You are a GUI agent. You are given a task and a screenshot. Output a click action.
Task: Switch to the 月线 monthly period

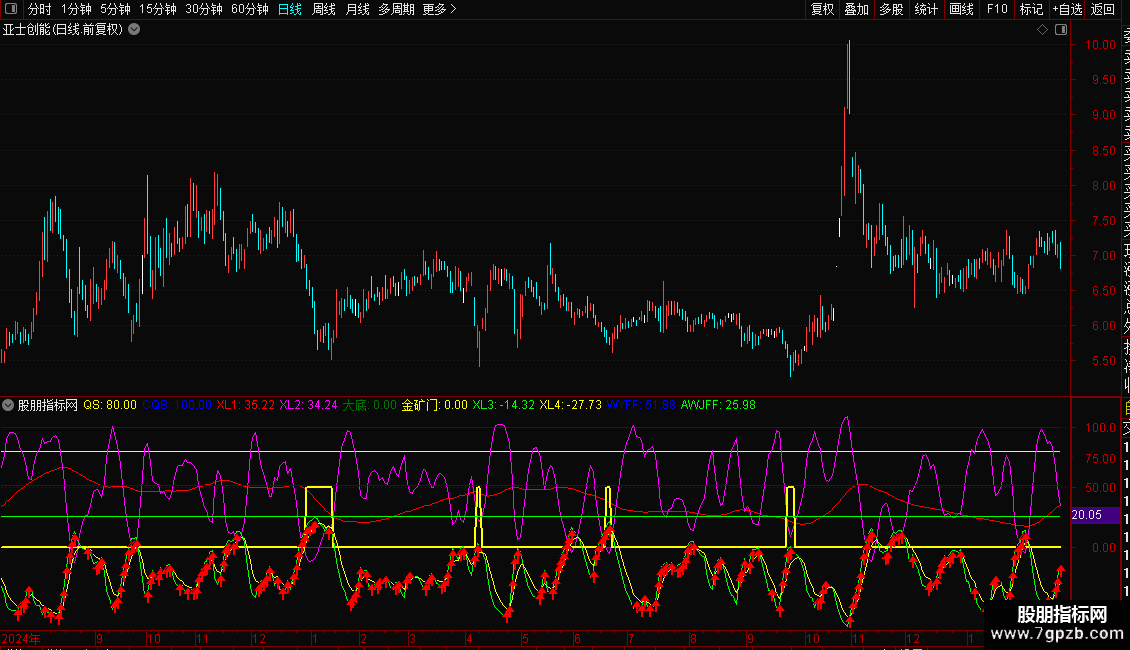[x=357, y=9]
